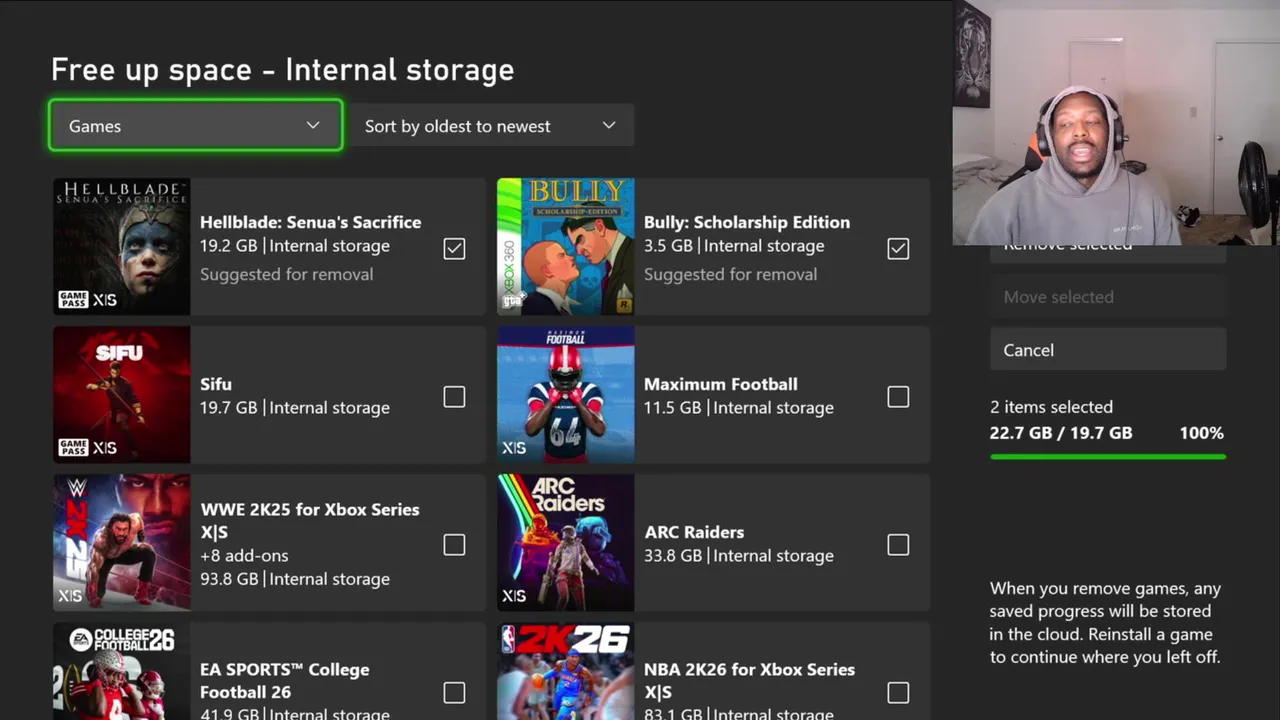The image size is (1280, 720).
Task: Click the NBA 2K26 cover art
Action: (565, 672)
